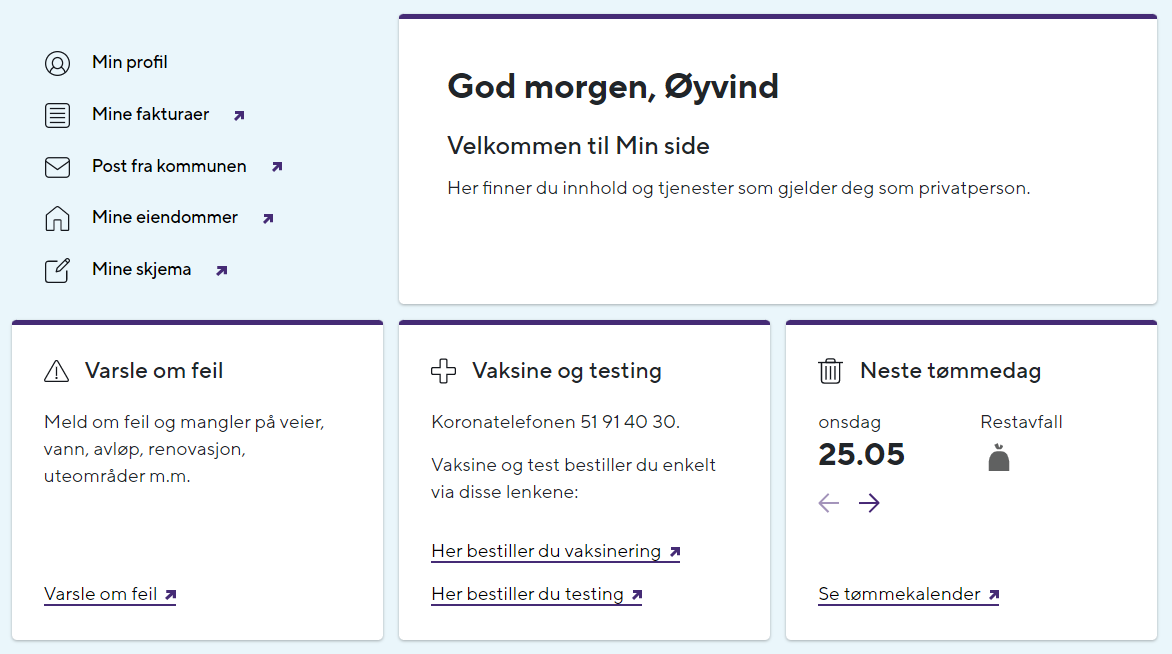Click the envelope icon for Post fra kommunen

click(x=57, y=166)
